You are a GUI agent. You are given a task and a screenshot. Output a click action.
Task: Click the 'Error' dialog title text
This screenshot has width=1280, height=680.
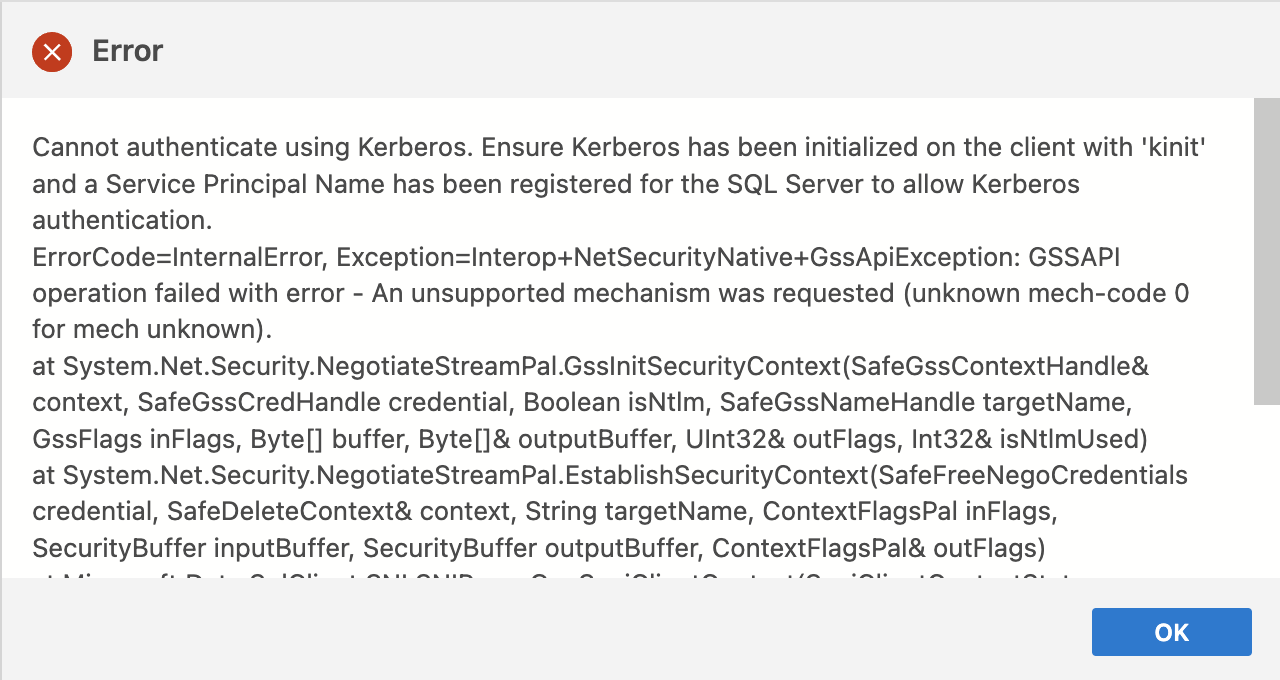(x=127, y=51)
